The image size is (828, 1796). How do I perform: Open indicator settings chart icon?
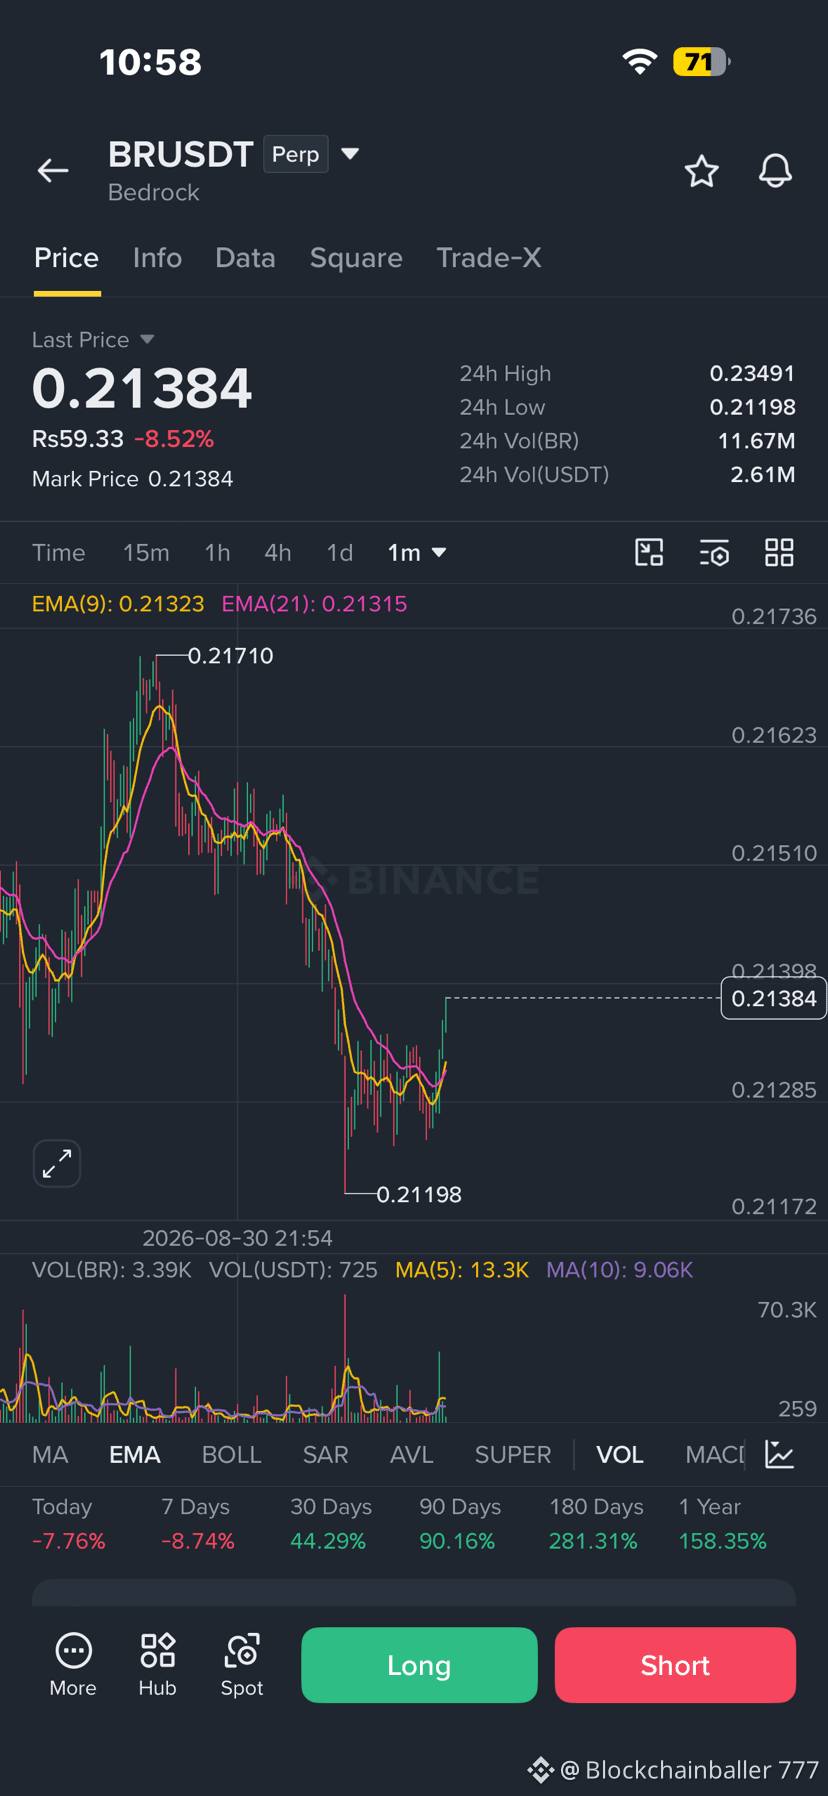click(780, 1454)
